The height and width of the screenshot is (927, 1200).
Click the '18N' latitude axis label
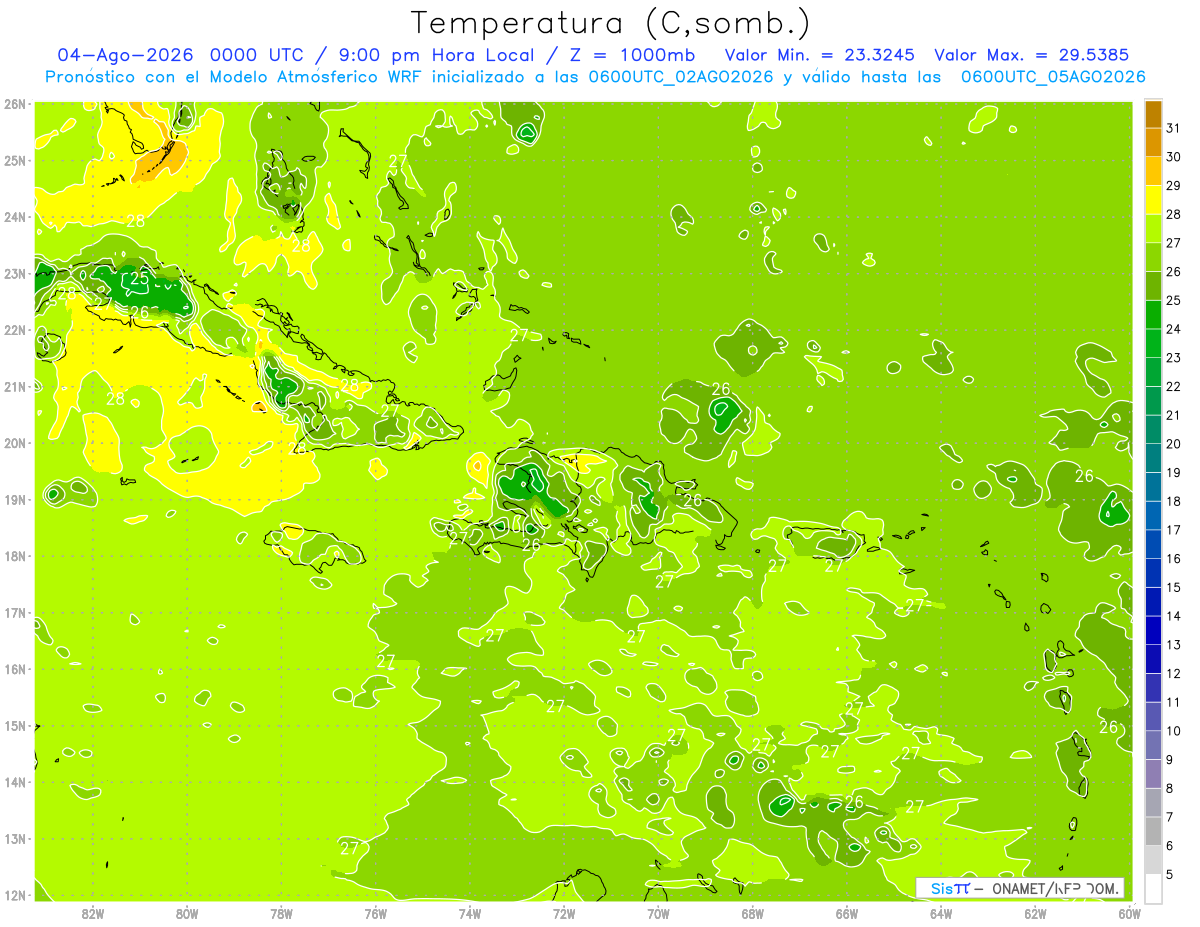click(x=15, y=556)
